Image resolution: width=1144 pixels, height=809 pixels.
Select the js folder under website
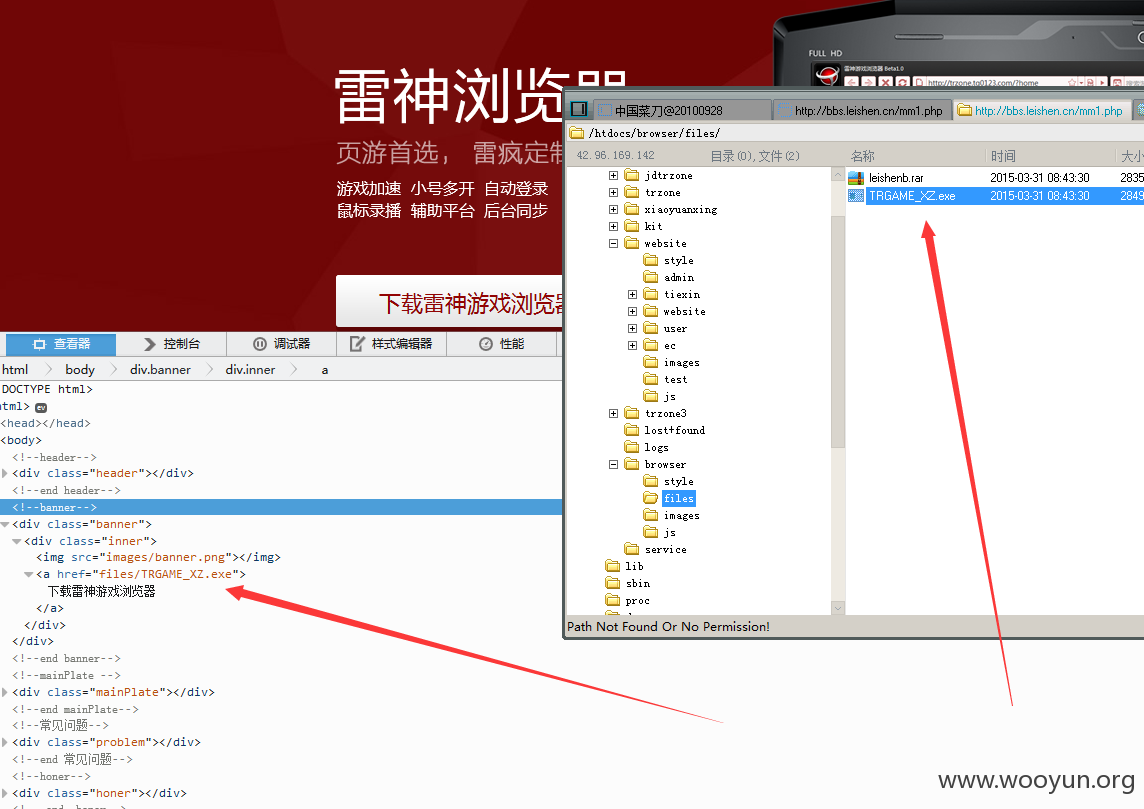(x=670, y=396)
